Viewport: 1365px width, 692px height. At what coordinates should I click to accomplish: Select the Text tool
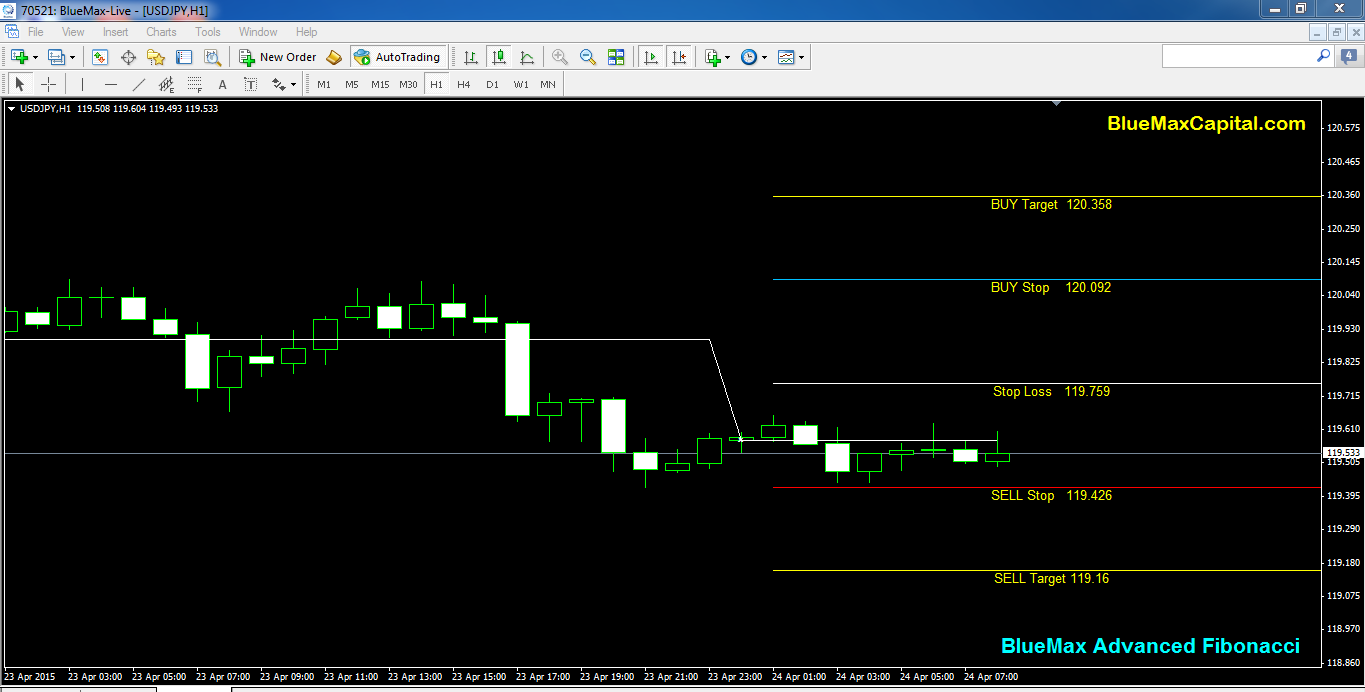tap(222, 84)
